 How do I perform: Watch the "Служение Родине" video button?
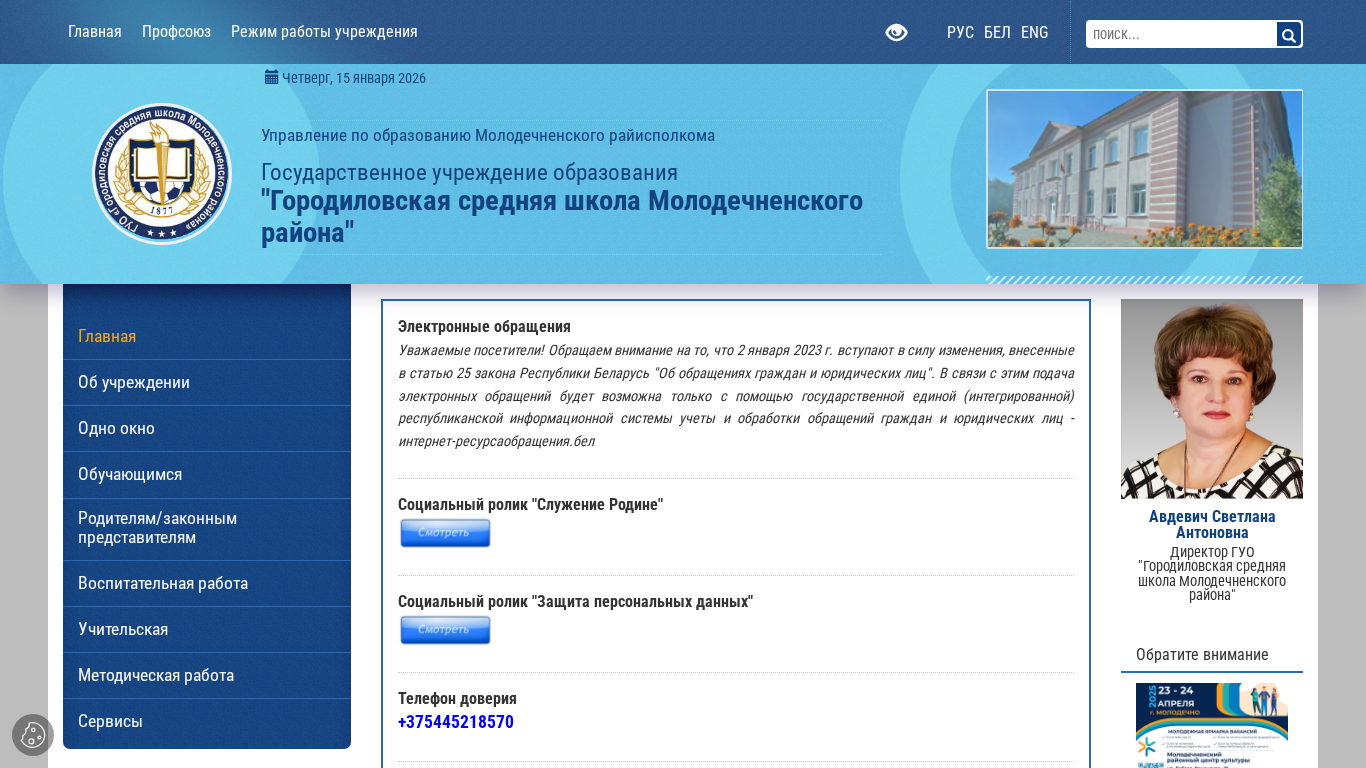point(445,533)
